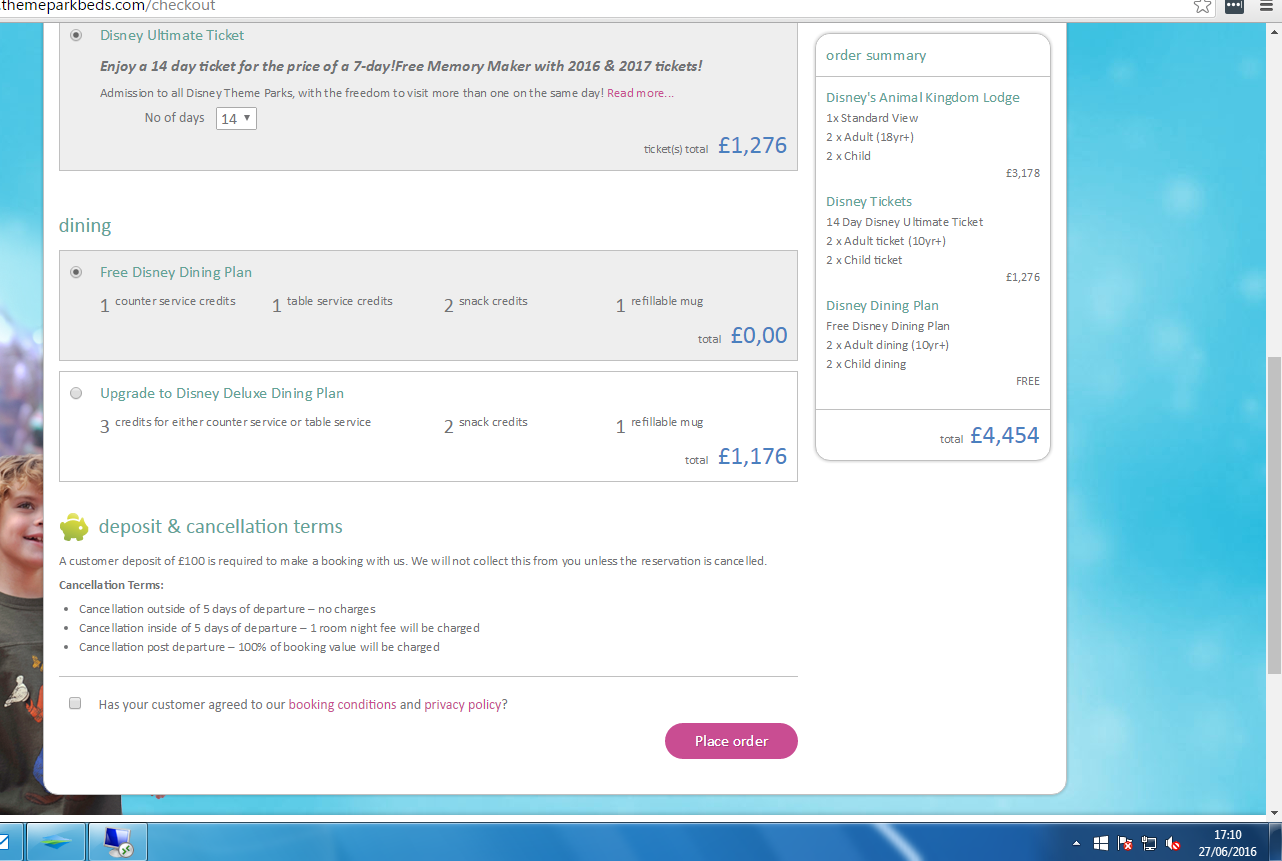Click the free dining total £0,00

(759, 335)
